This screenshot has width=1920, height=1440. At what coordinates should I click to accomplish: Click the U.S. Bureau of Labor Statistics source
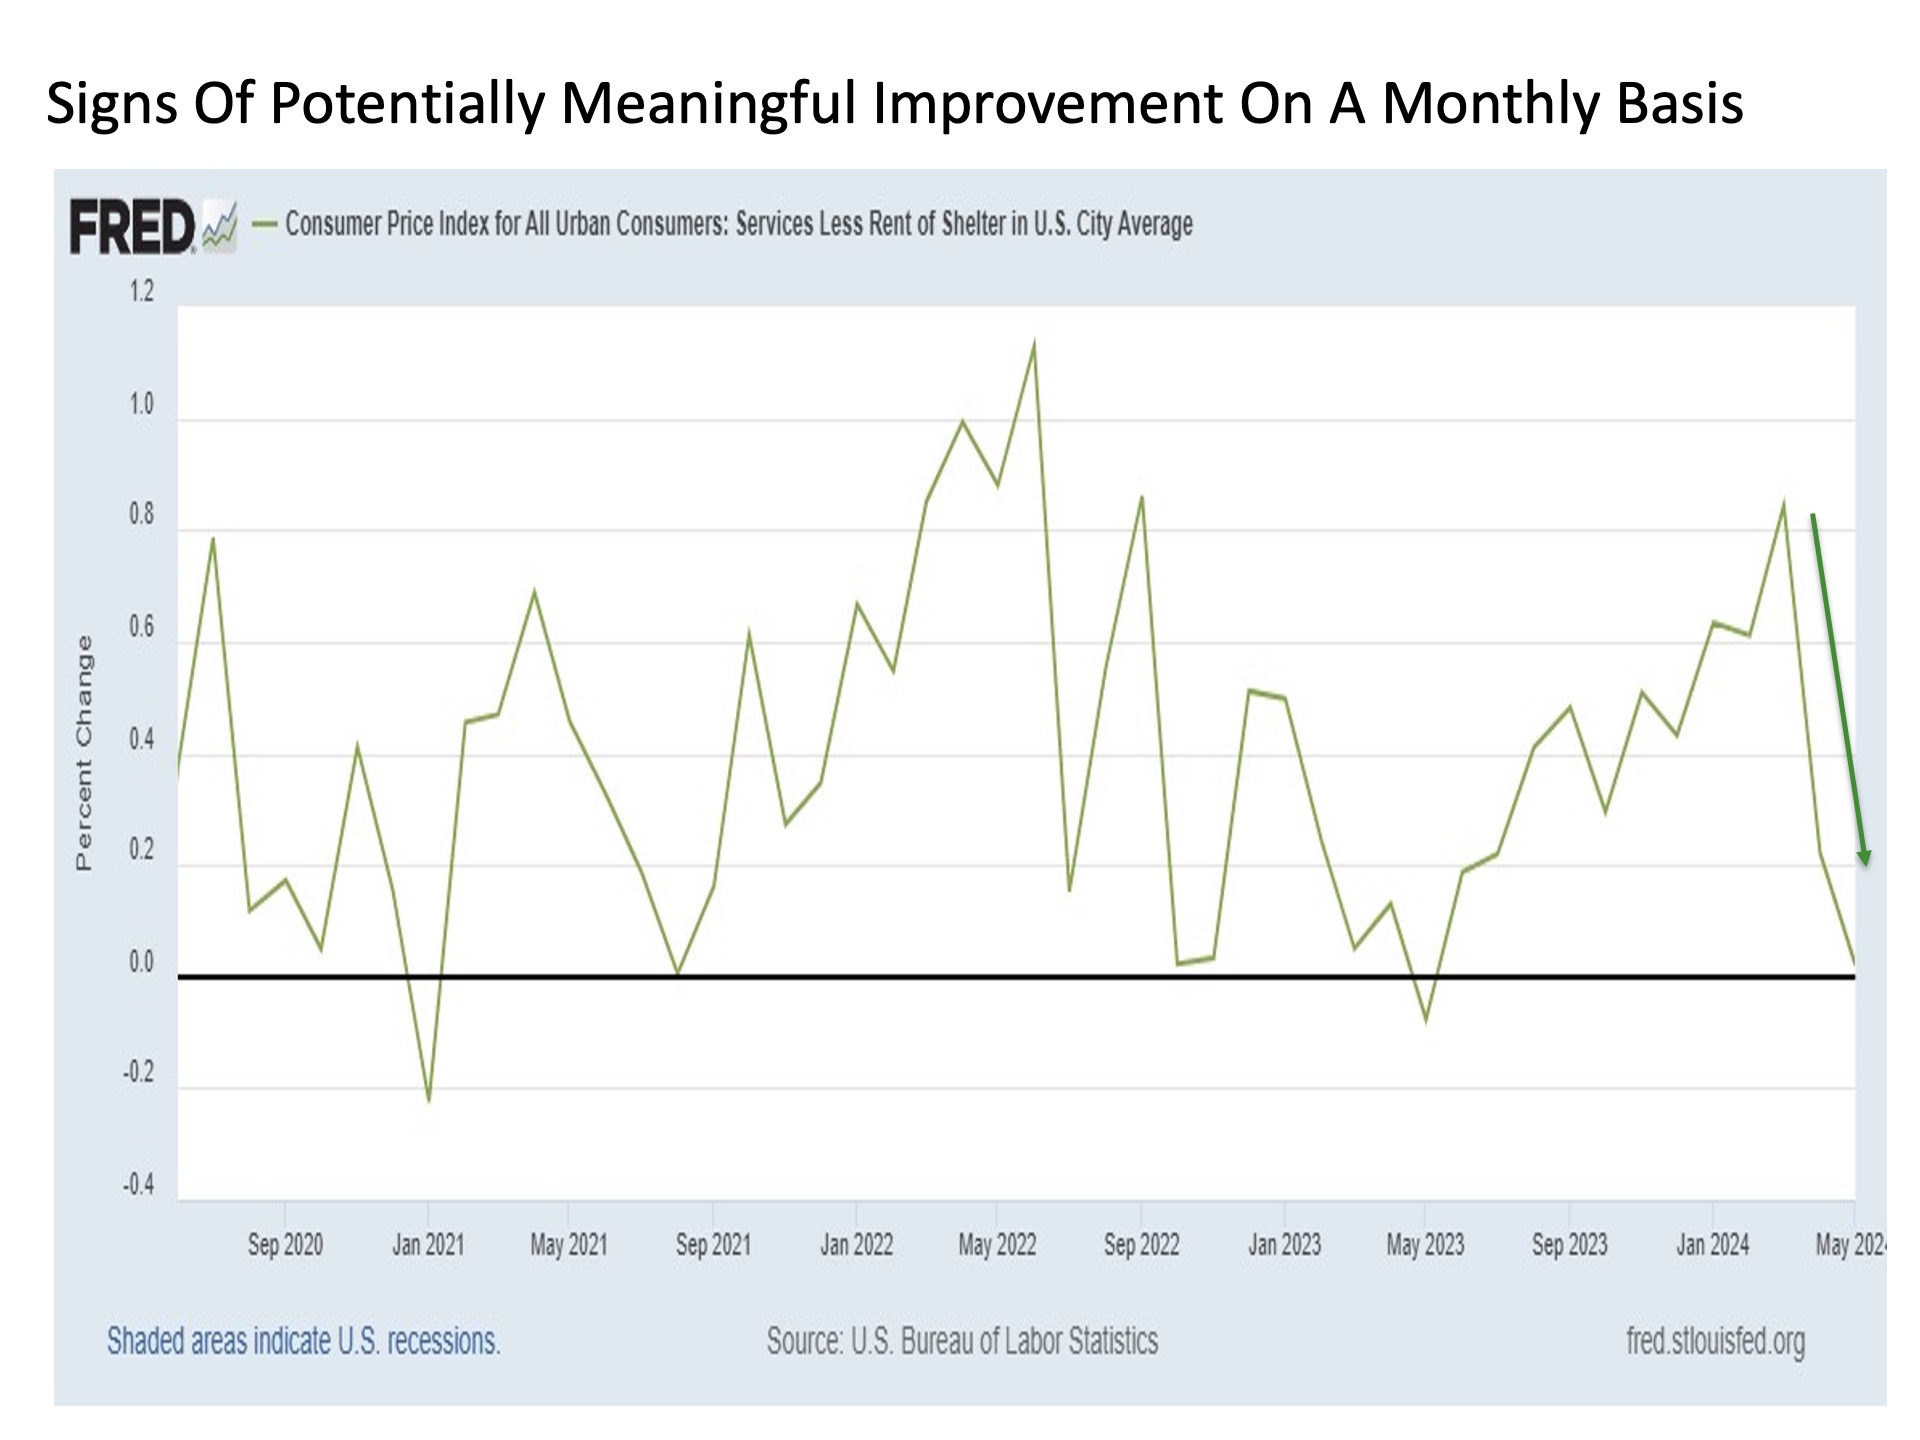(962, 1341)
